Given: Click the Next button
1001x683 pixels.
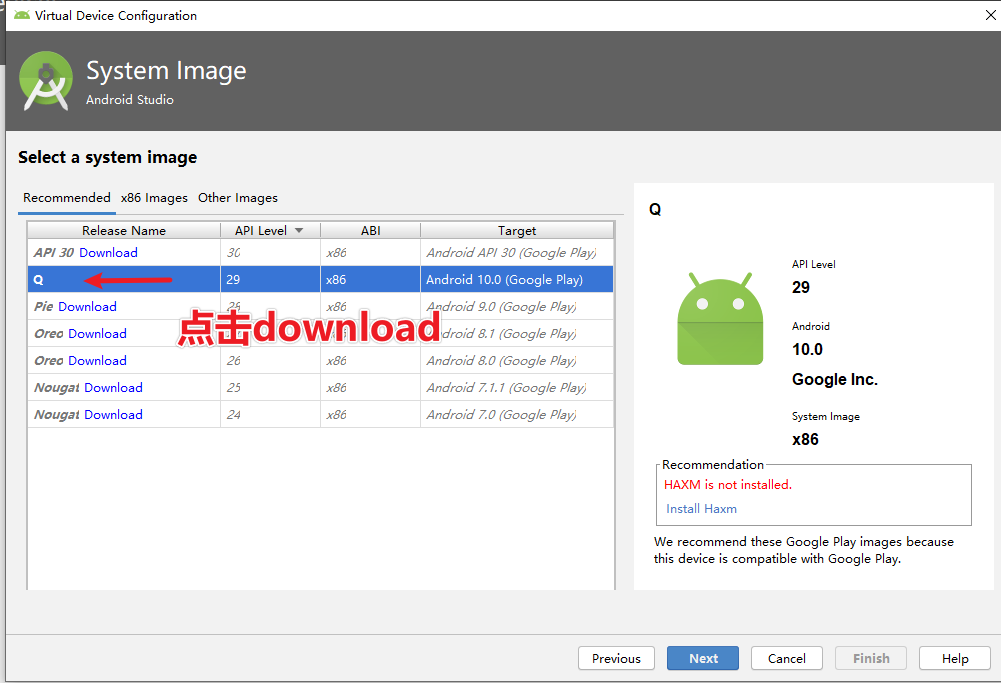Looking at the screenshot, I should (x=703, y=658).
